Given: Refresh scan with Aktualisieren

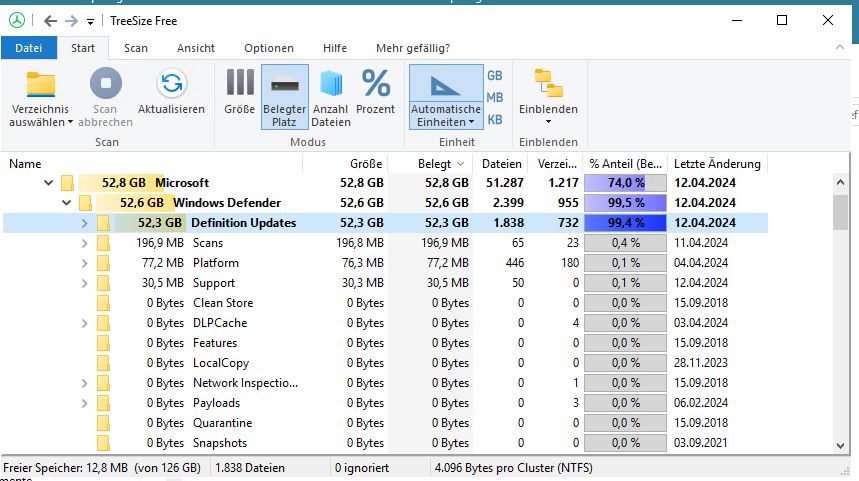Looking at the screenshot, I should click(171, 93).
